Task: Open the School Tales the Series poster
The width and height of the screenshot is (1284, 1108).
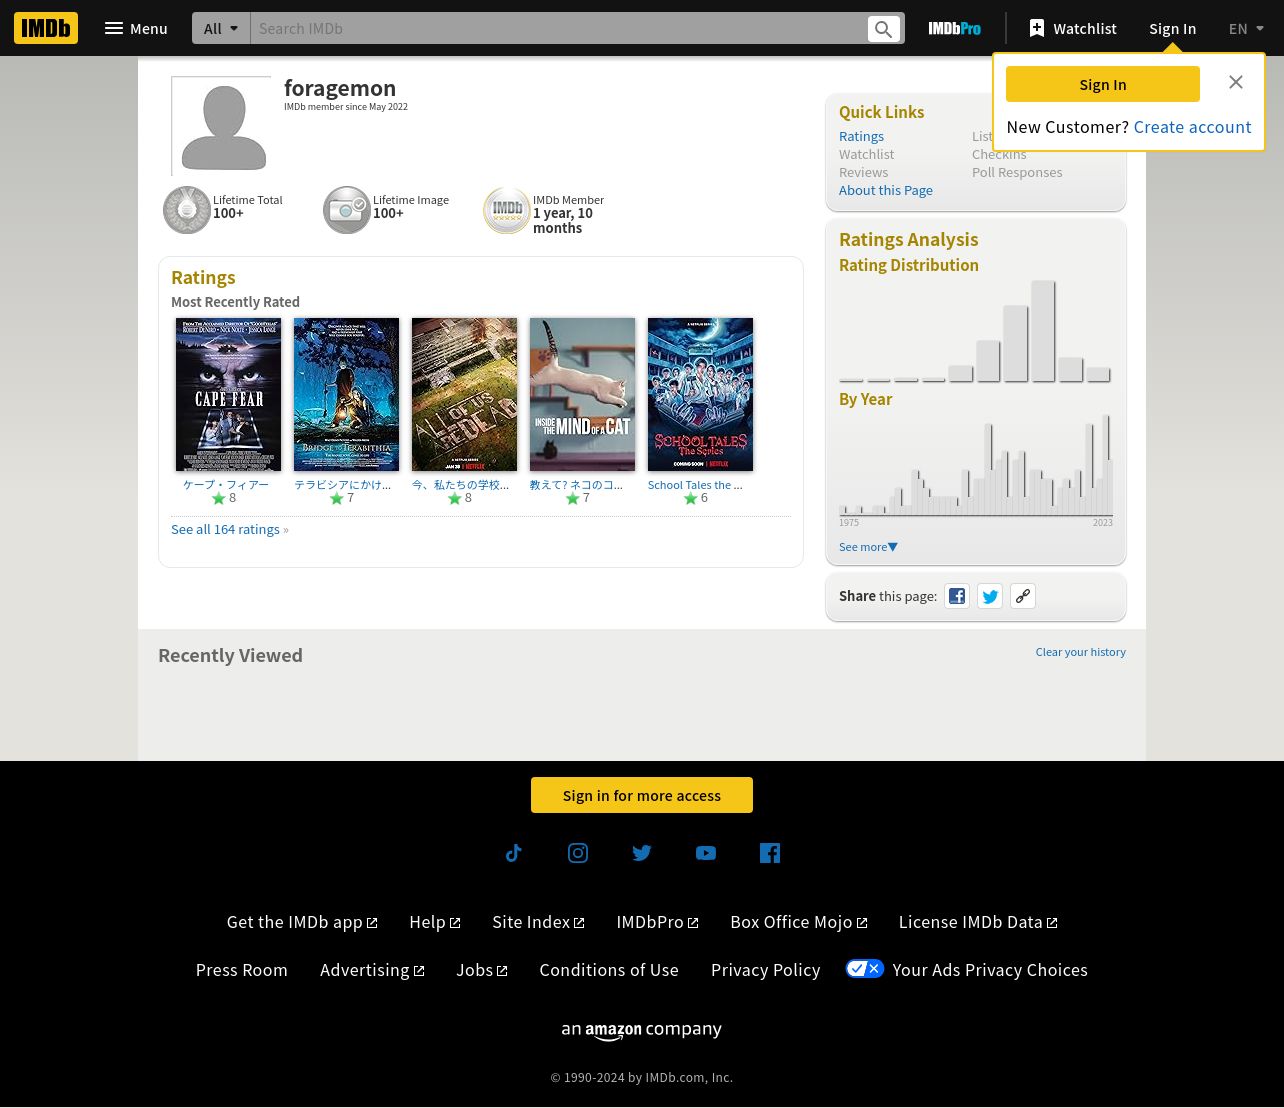Action: pyautogui.click(x=700, y=394)
